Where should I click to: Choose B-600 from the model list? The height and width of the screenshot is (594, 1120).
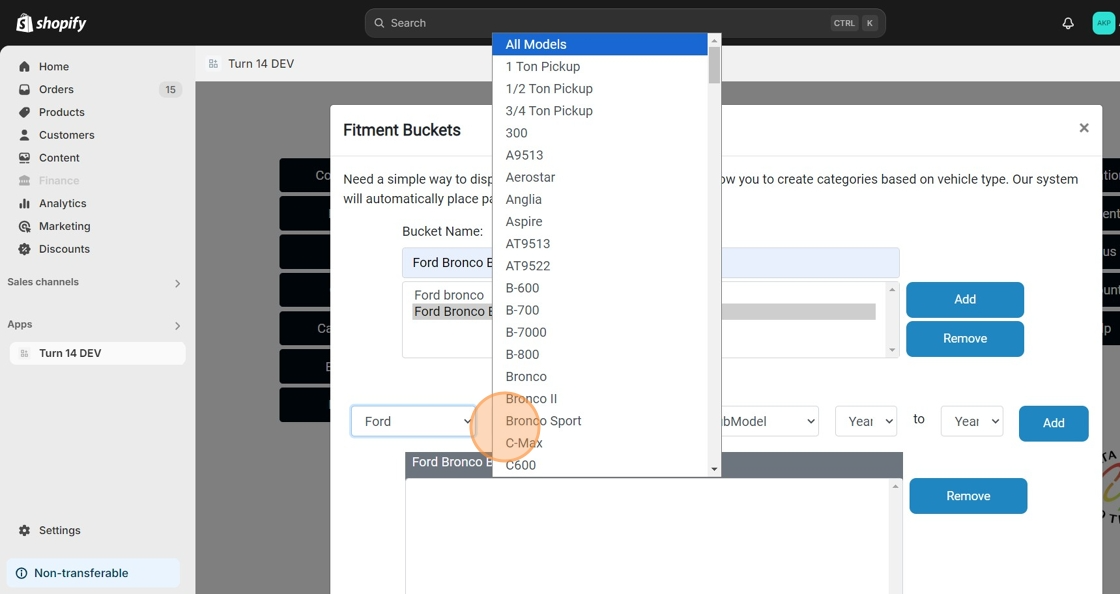pos(600,288)
